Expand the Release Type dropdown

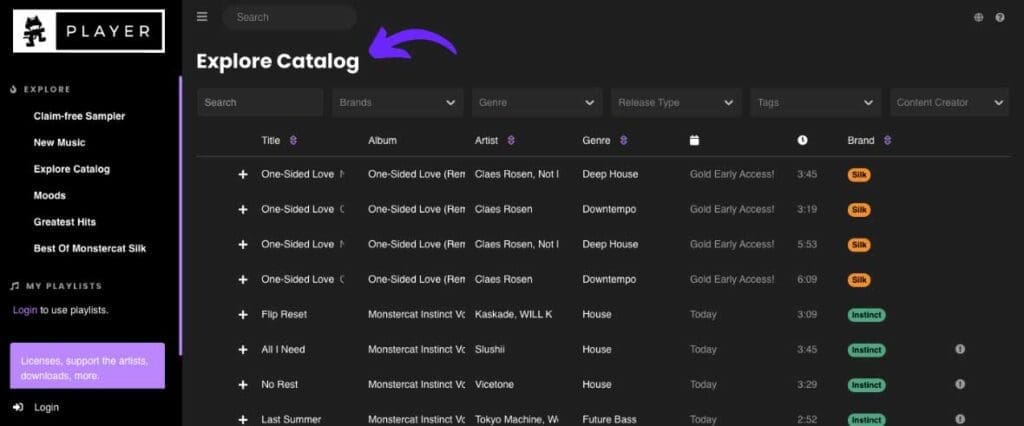(677, 103)
